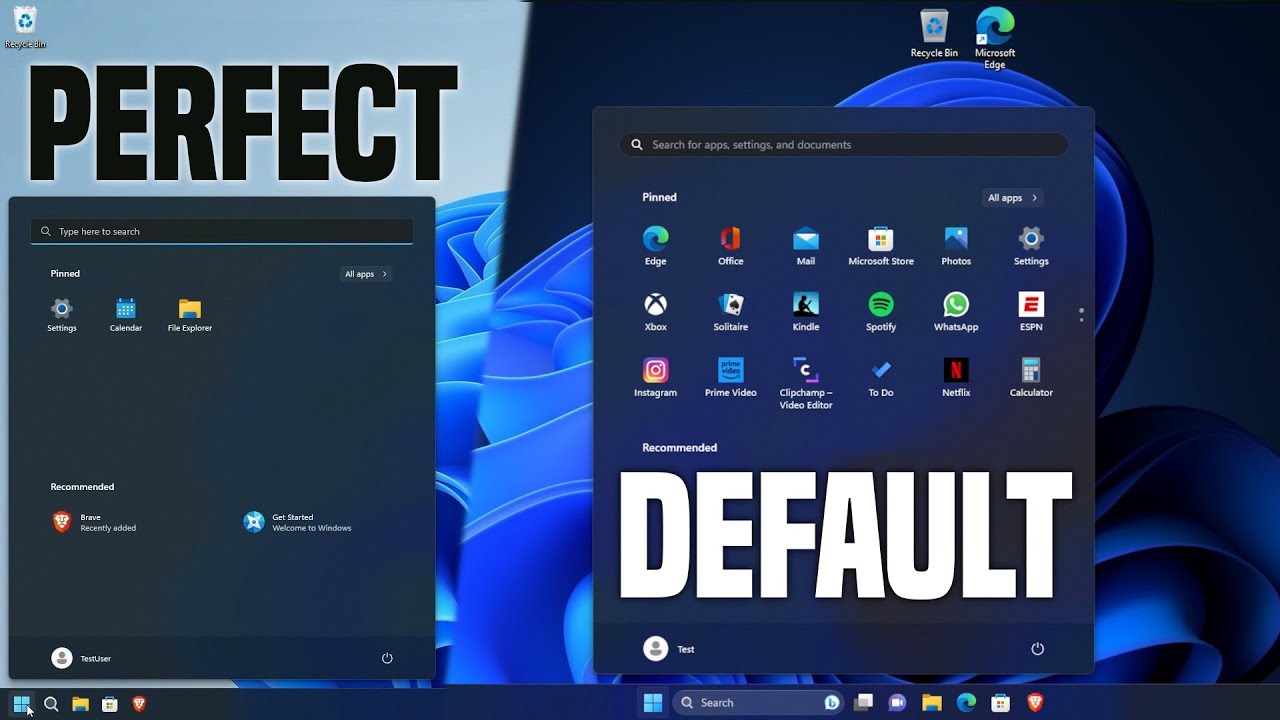1280x720 pixels.
Task: Open the pinned apps page indicator dots
Action: 1081,313
